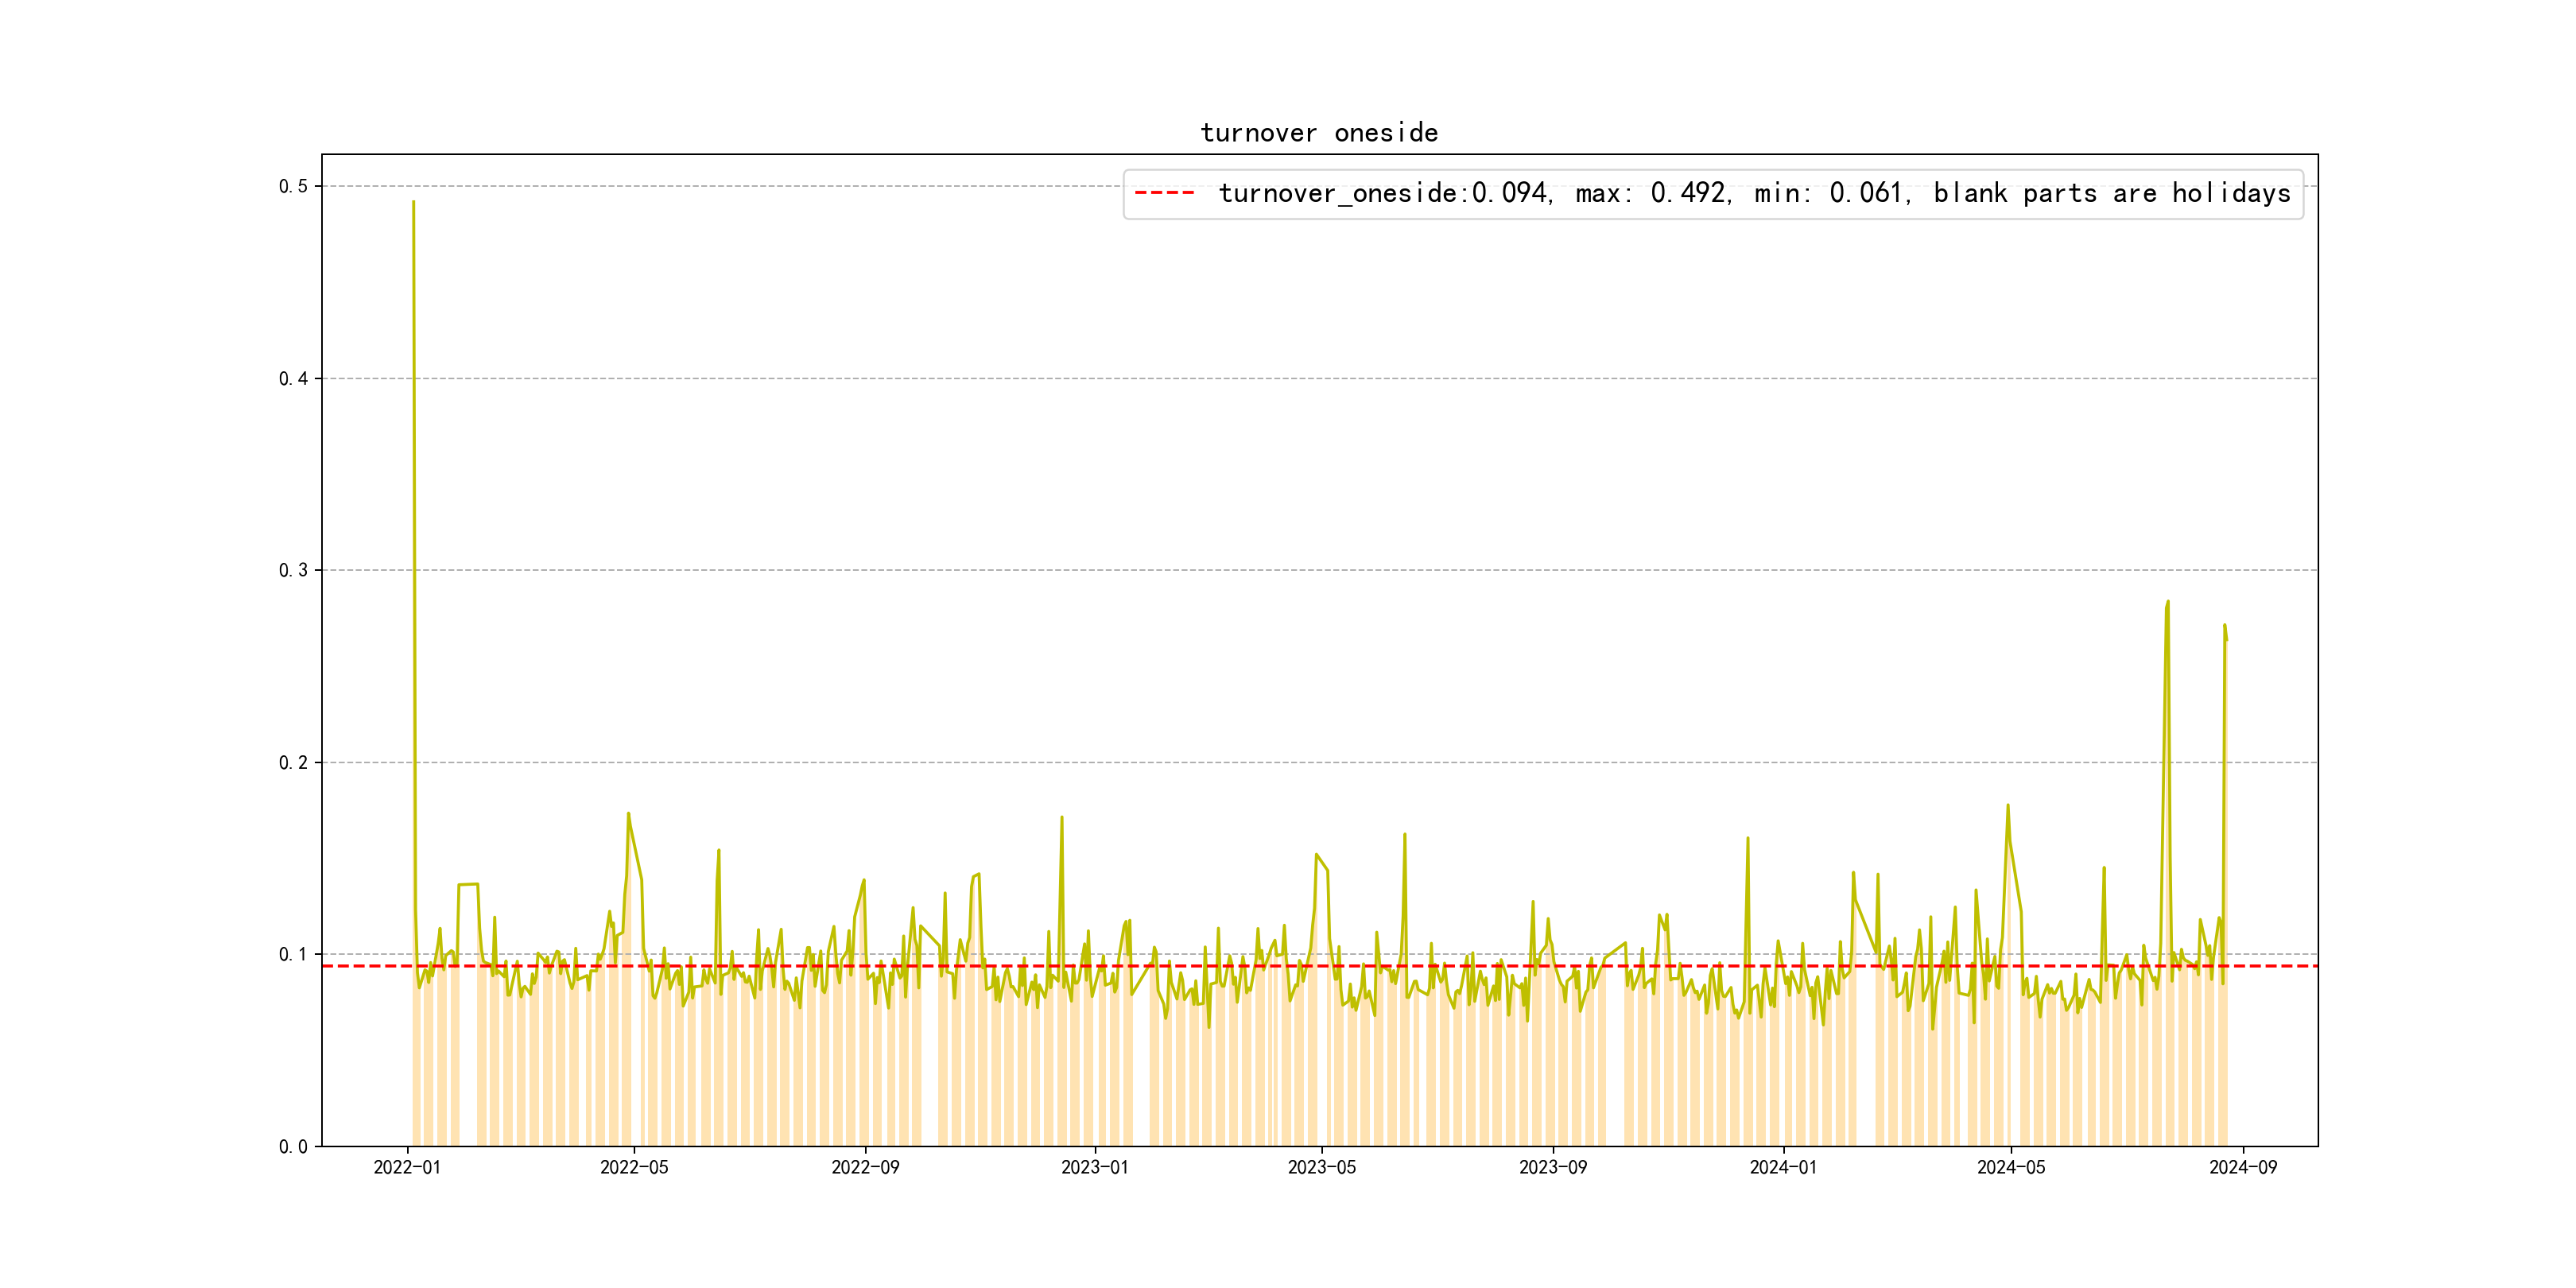Click the legend text showing turnover_oneside:0.094
This screenshot has width=2576, height=1288.
point(1384,193)
